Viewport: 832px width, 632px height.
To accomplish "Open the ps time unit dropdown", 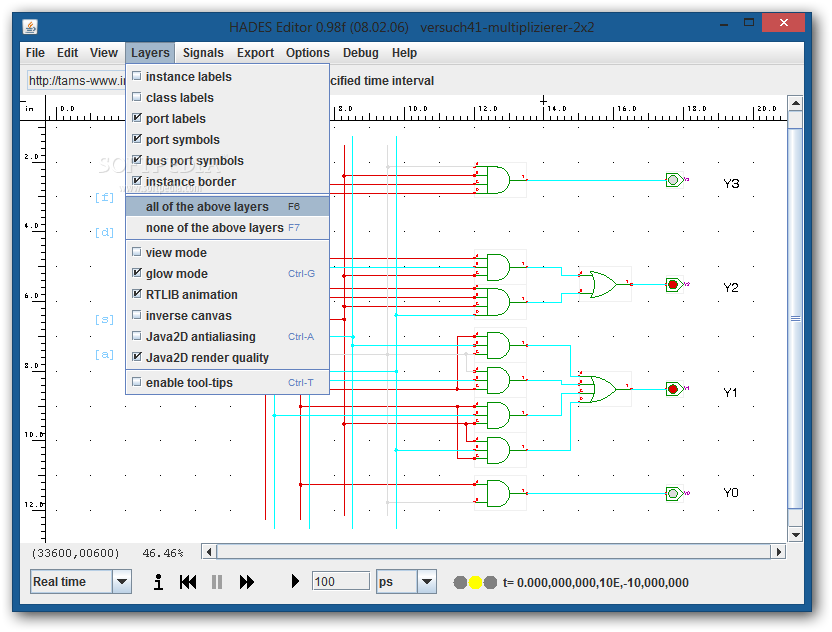I will click(x=427, y=582).
